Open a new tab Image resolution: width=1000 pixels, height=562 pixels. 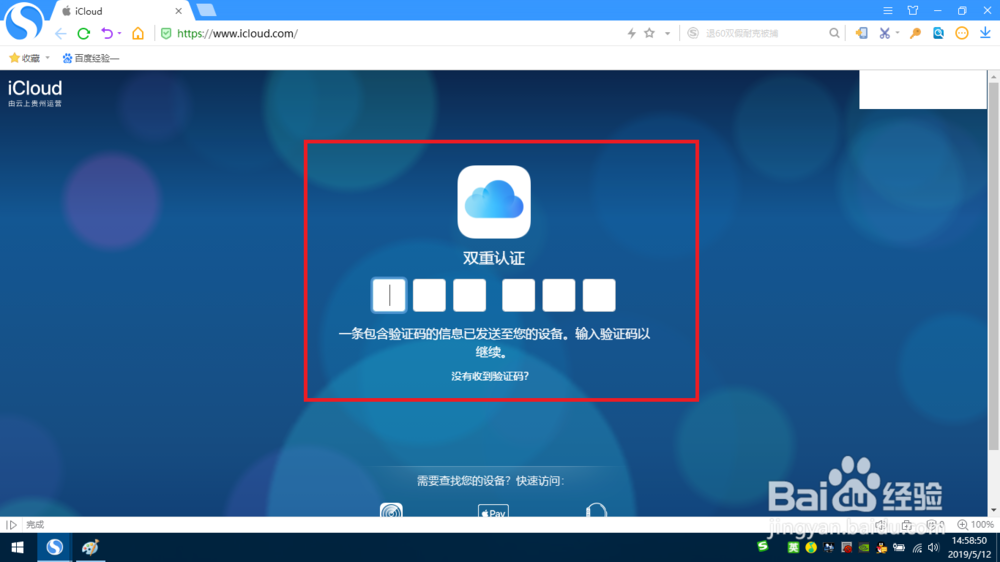point(206,10)
